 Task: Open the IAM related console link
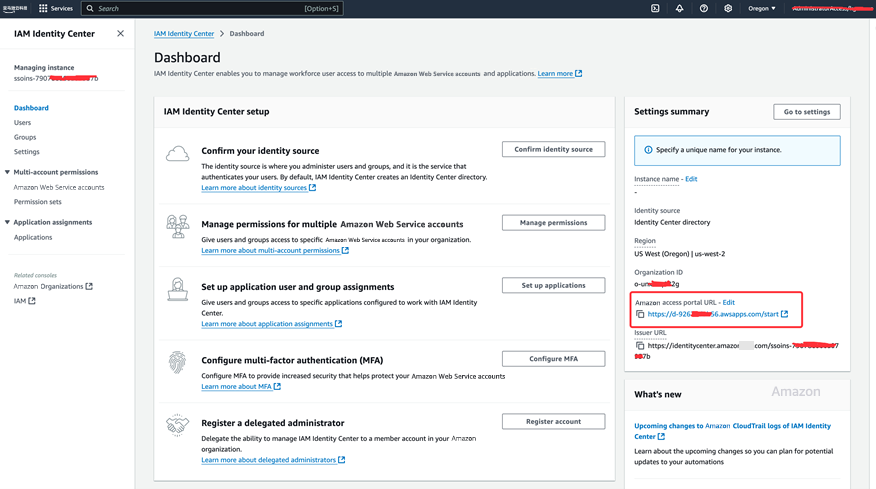click(24, 301)
